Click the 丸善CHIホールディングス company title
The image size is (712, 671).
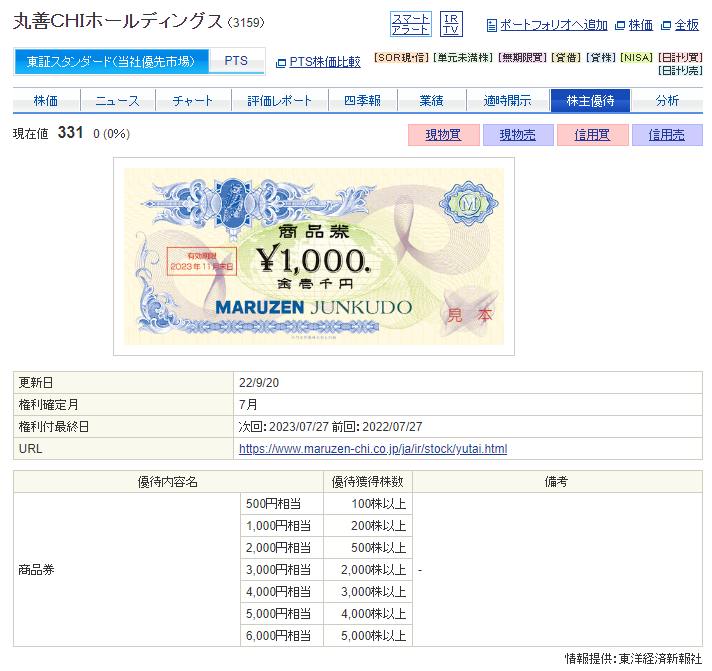118,21
